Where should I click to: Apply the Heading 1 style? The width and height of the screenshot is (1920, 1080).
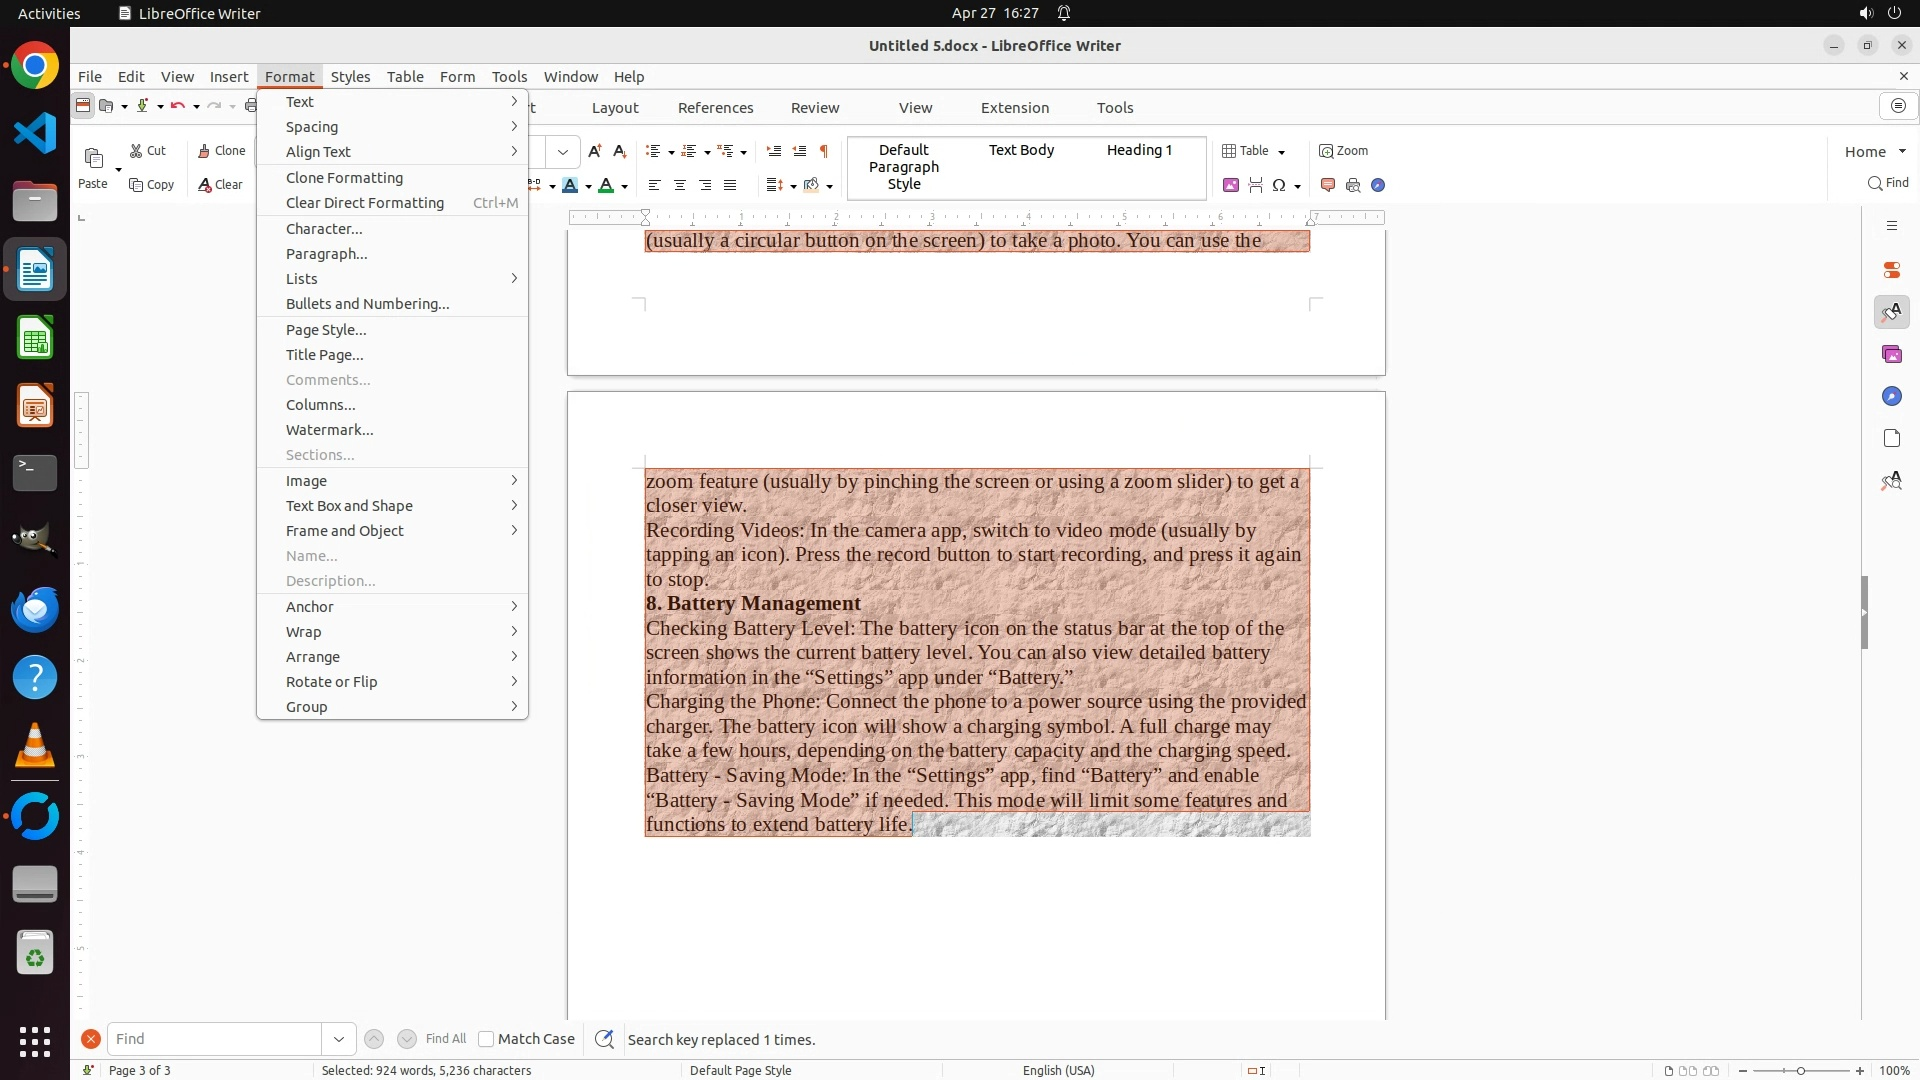(x=1139, y=150)
